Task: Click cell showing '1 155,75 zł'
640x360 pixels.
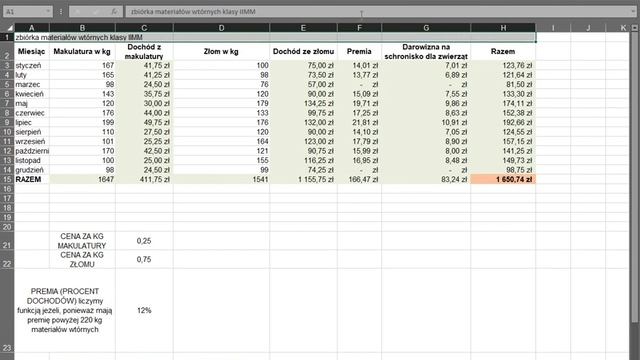Action: click(x=303, y=179)
